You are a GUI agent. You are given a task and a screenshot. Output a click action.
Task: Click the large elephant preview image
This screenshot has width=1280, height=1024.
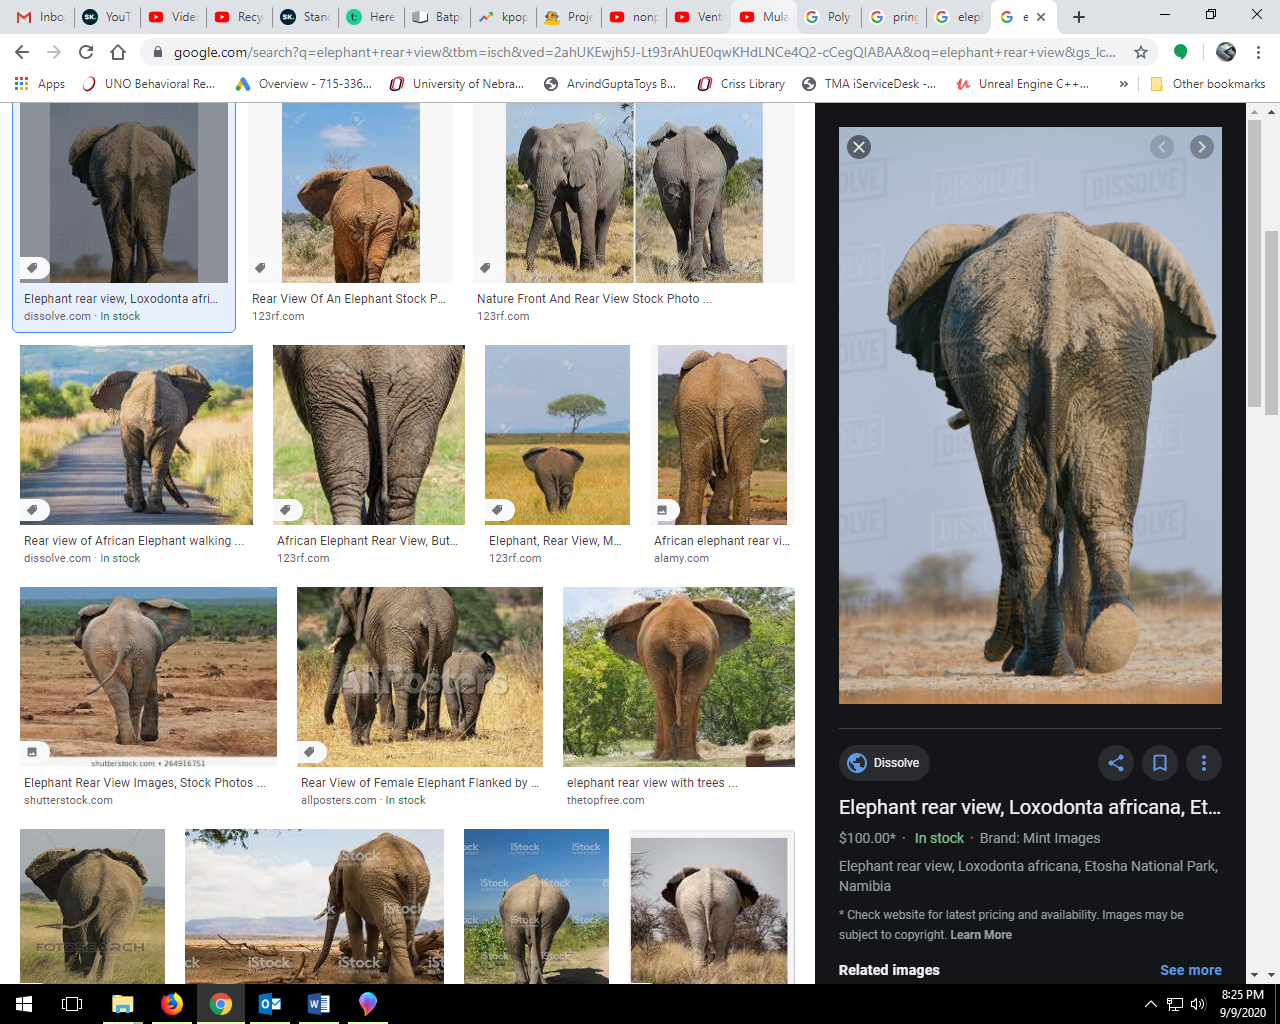coord(1030,415)
